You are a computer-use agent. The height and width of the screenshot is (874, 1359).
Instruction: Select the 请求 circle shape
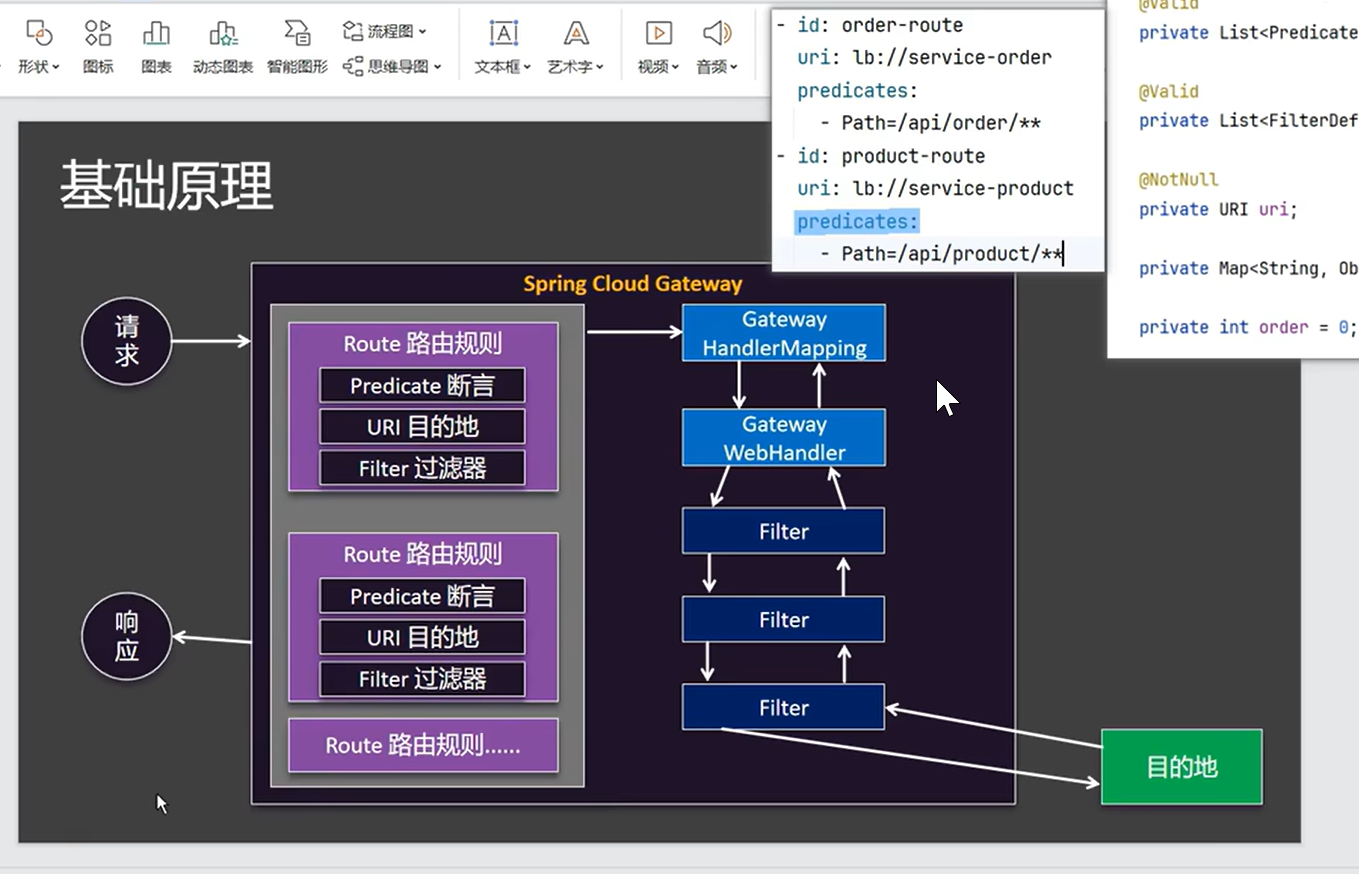127,341
